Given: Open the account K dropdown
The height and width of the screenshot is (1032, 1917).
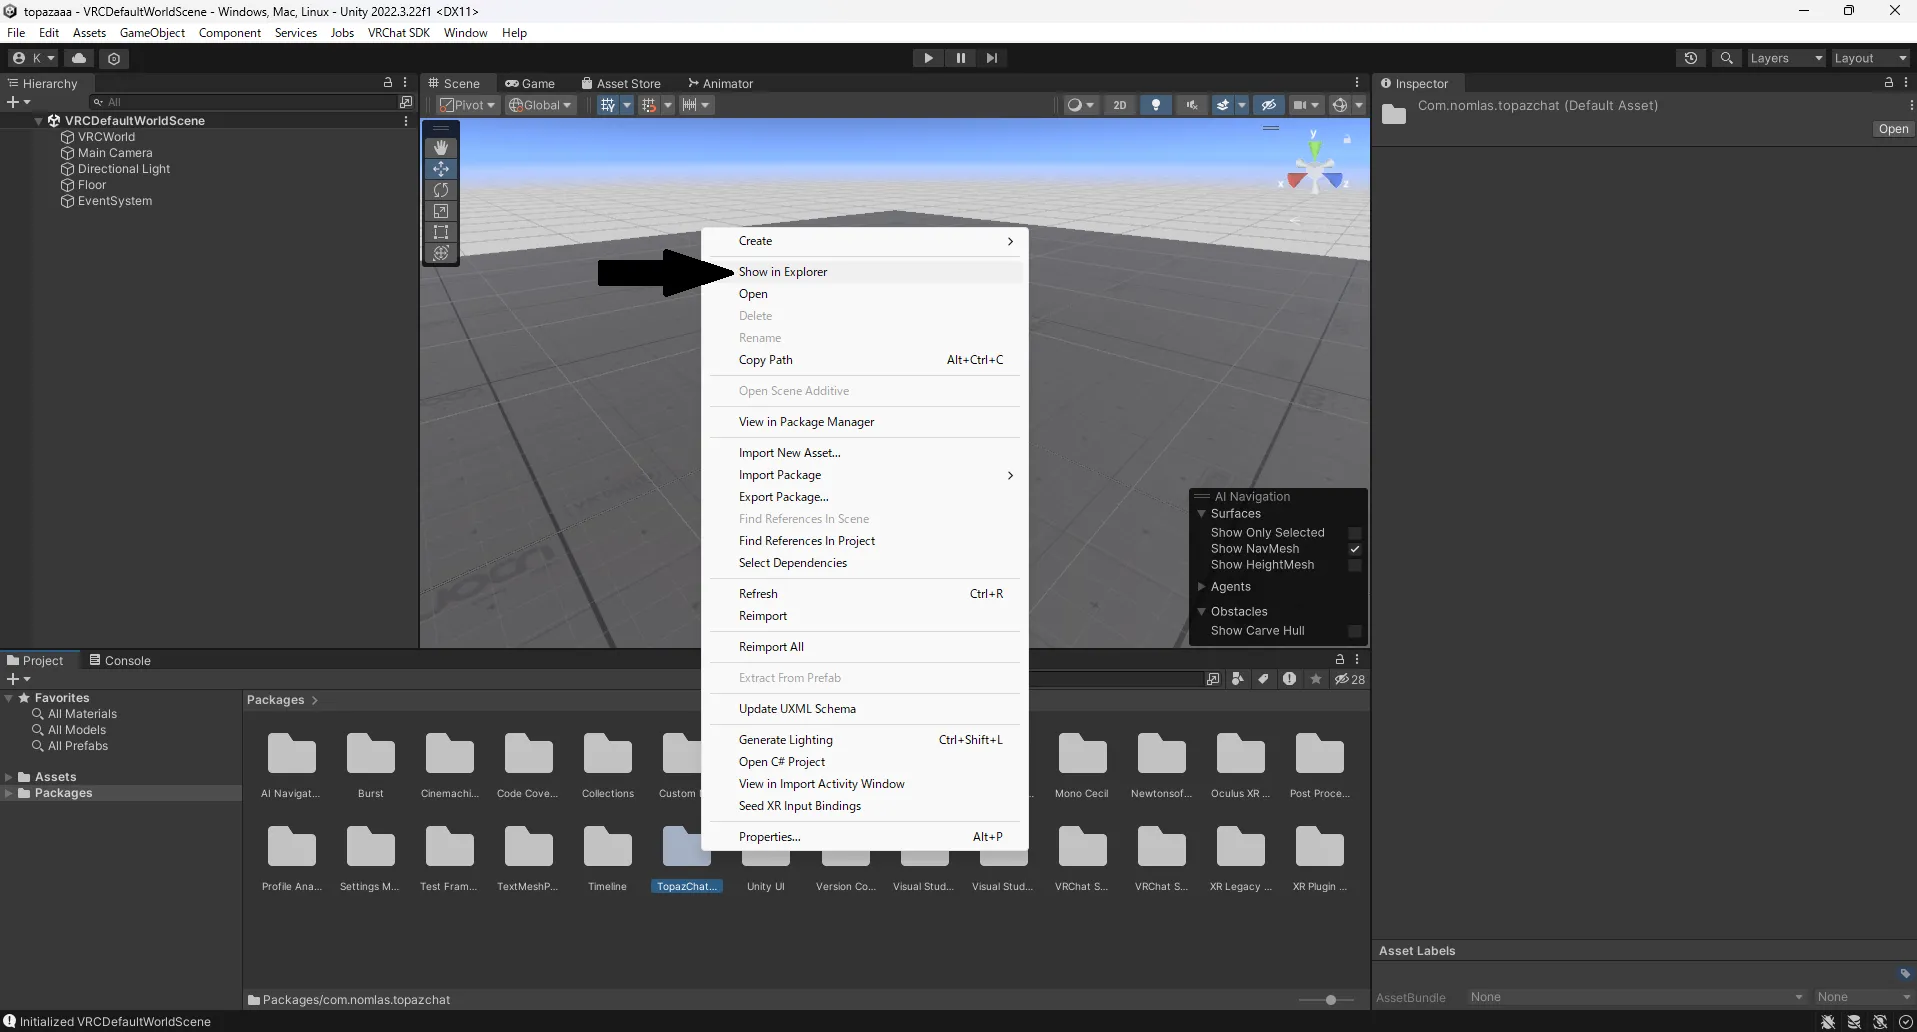Looking at the screenshot, I should [x=34, y=58].
